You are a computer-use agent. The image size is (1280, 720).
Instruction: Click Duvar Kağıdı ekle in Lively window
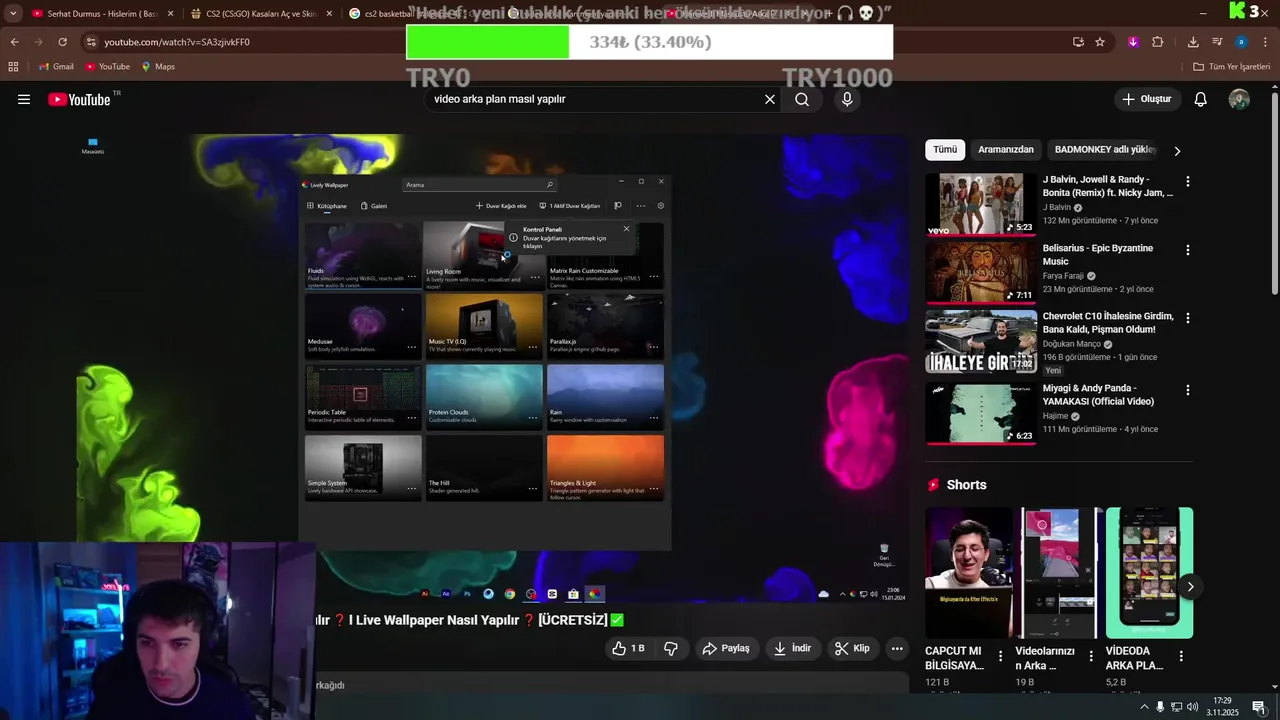501,206
